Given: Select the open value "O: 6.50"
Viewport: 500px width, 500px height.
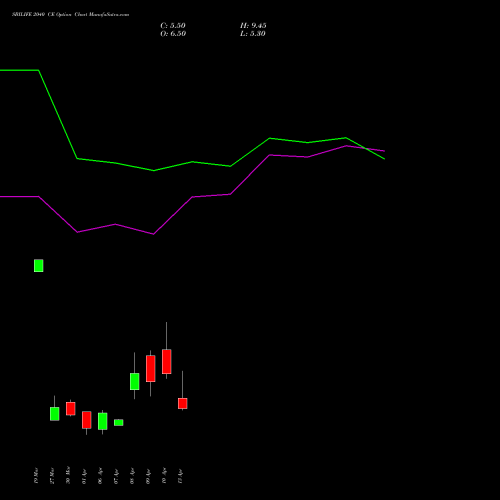Looking at the screenshot, I should (x=173, y=34).
